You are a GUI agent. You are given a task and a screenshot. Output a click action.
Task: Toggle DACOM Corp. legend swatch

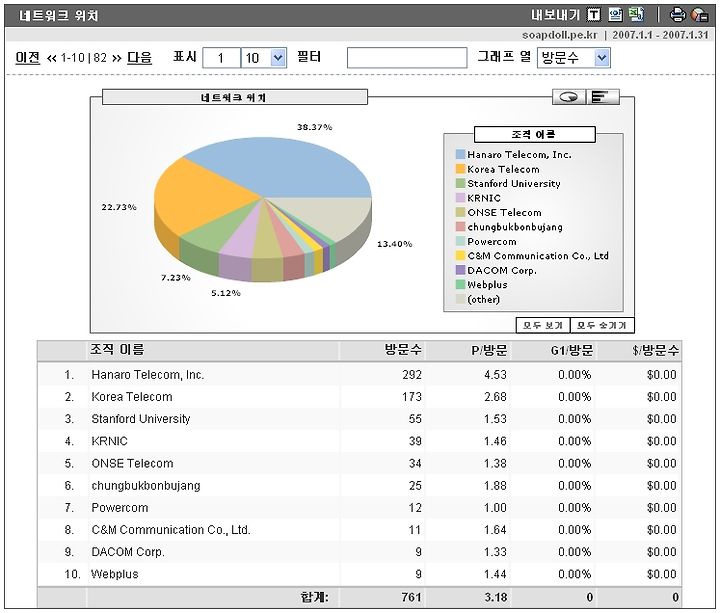click(x=461, y=270)
